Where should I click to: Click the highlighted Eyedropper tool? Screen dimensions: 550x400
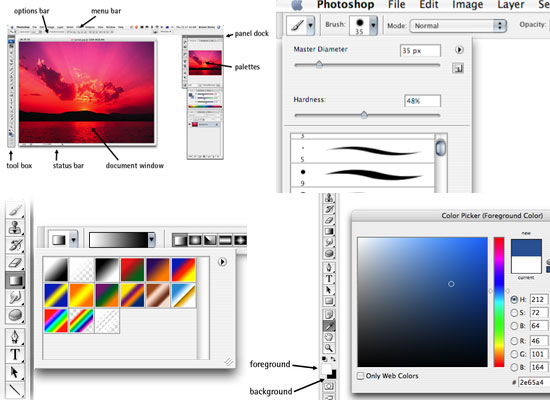(x=329, y=326)
